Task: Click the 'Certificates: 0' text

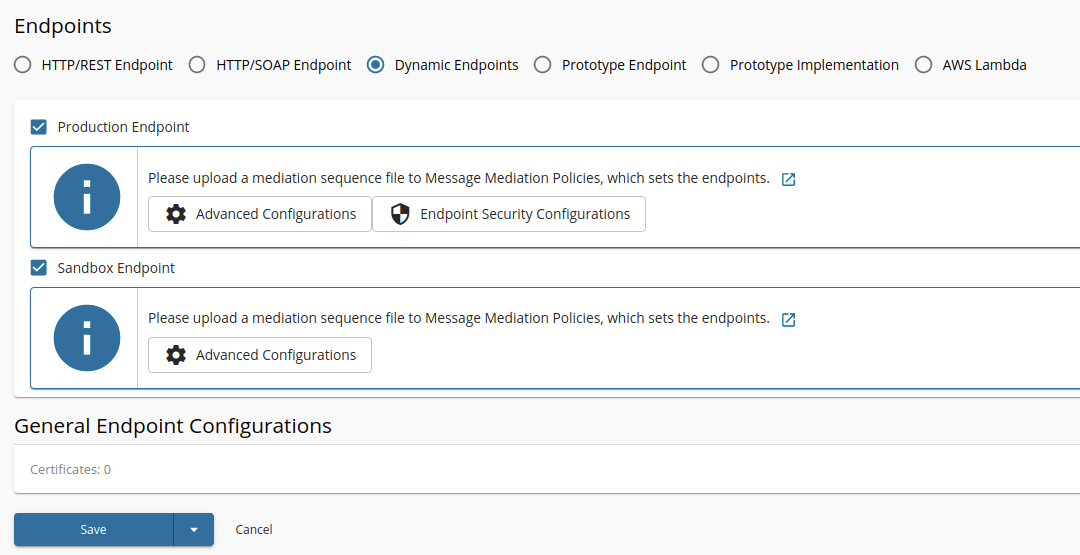Action: [70, 470]
